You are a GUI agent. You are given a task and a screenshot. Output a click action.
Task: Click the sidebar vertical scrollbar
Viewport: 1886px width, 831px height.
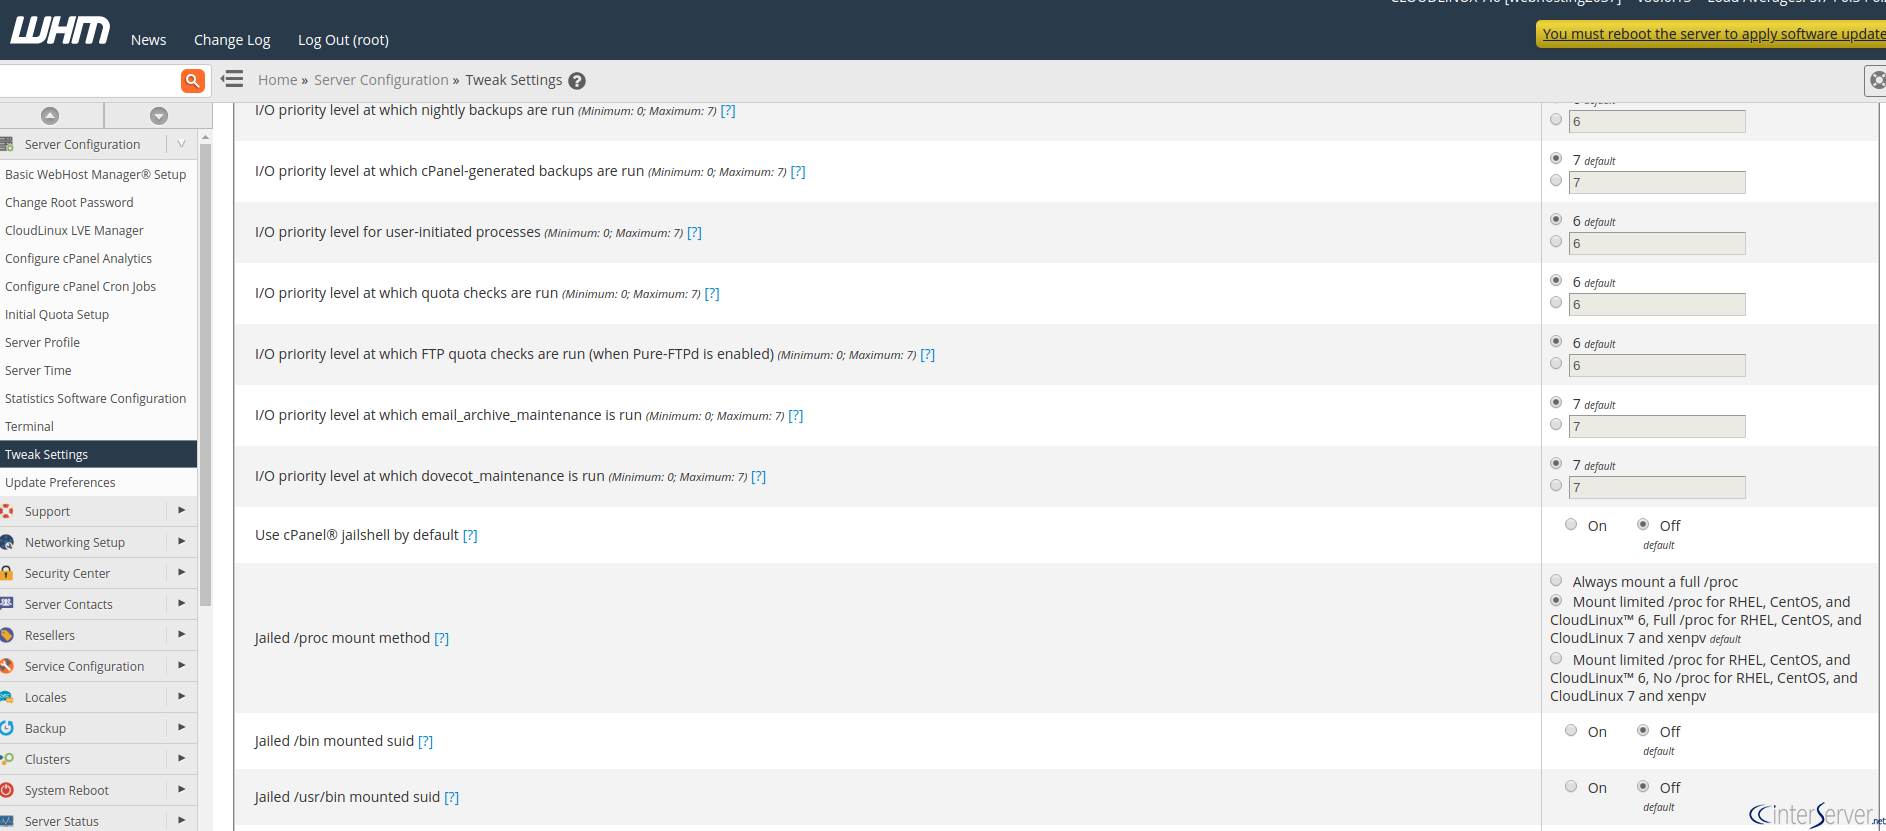pyautogui.click(x=205, y=375)
